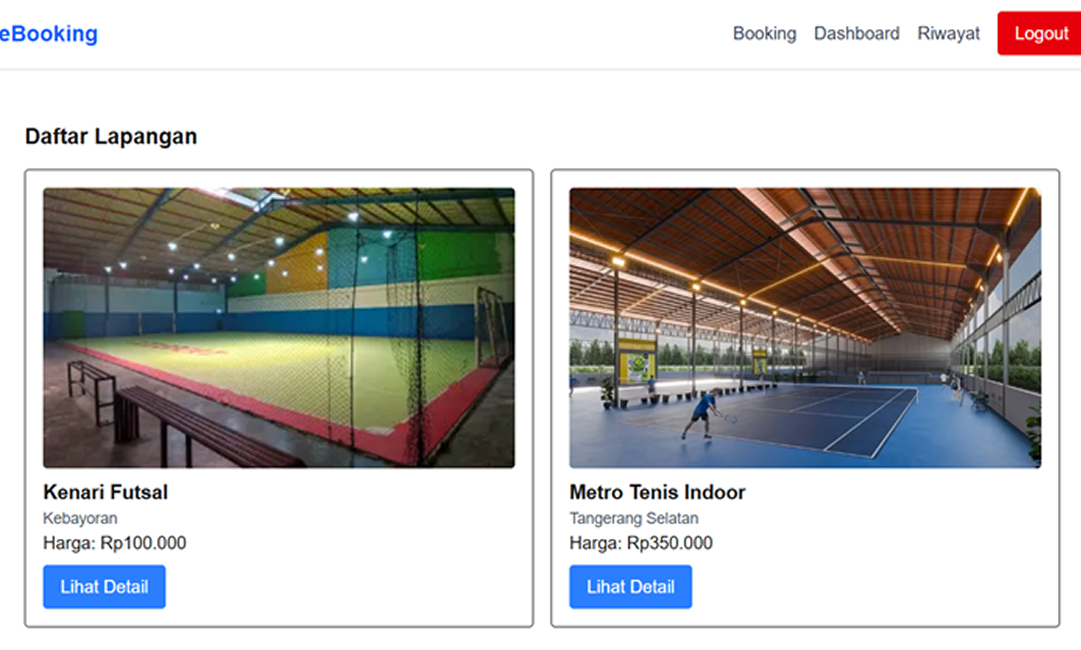The height and width of the screenshot is (650, 1081).
Task: Open the Booking menu item
Action: [764, 34]
